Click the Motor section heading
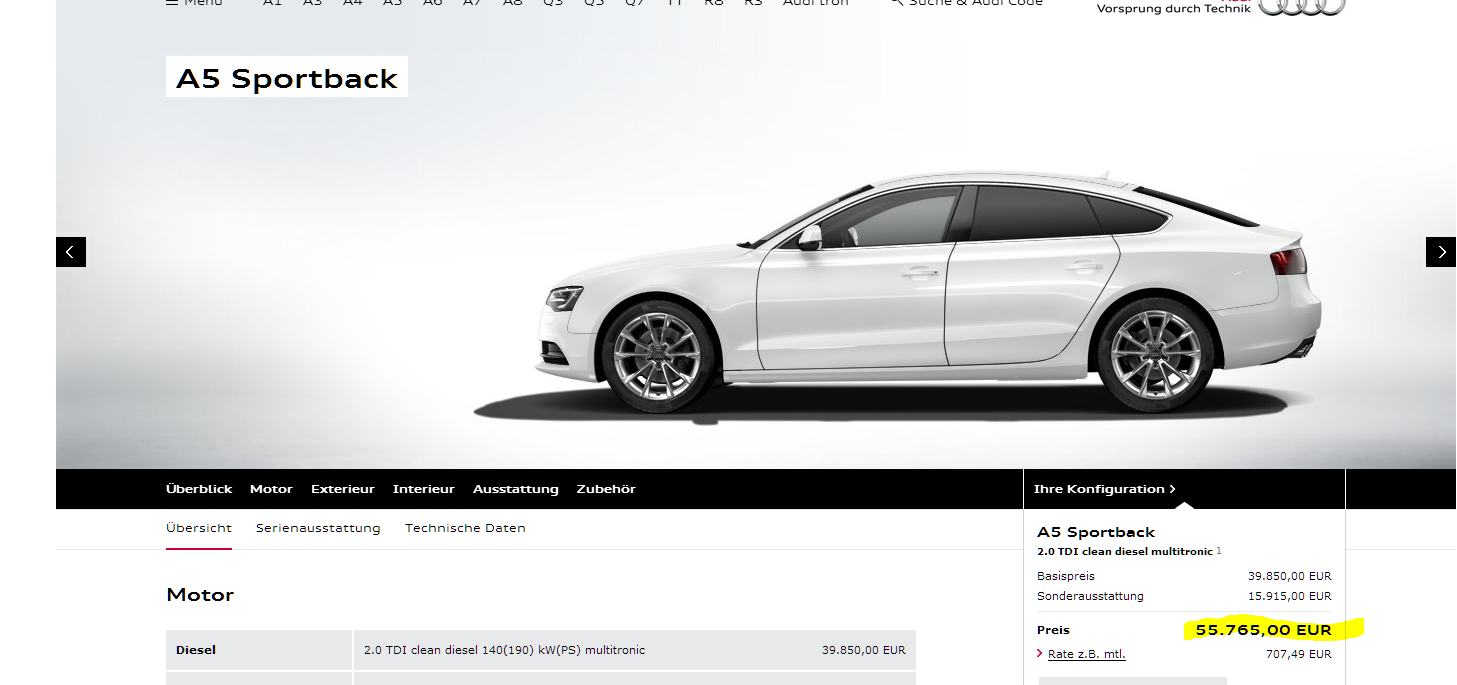1457x685 pixels. 200,595
